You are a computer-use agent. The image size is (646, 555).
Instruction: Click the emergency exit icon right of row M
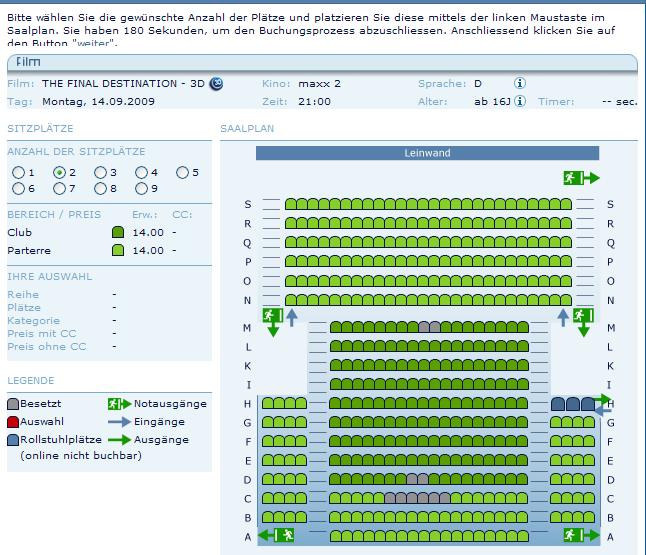tap(583, 322)
